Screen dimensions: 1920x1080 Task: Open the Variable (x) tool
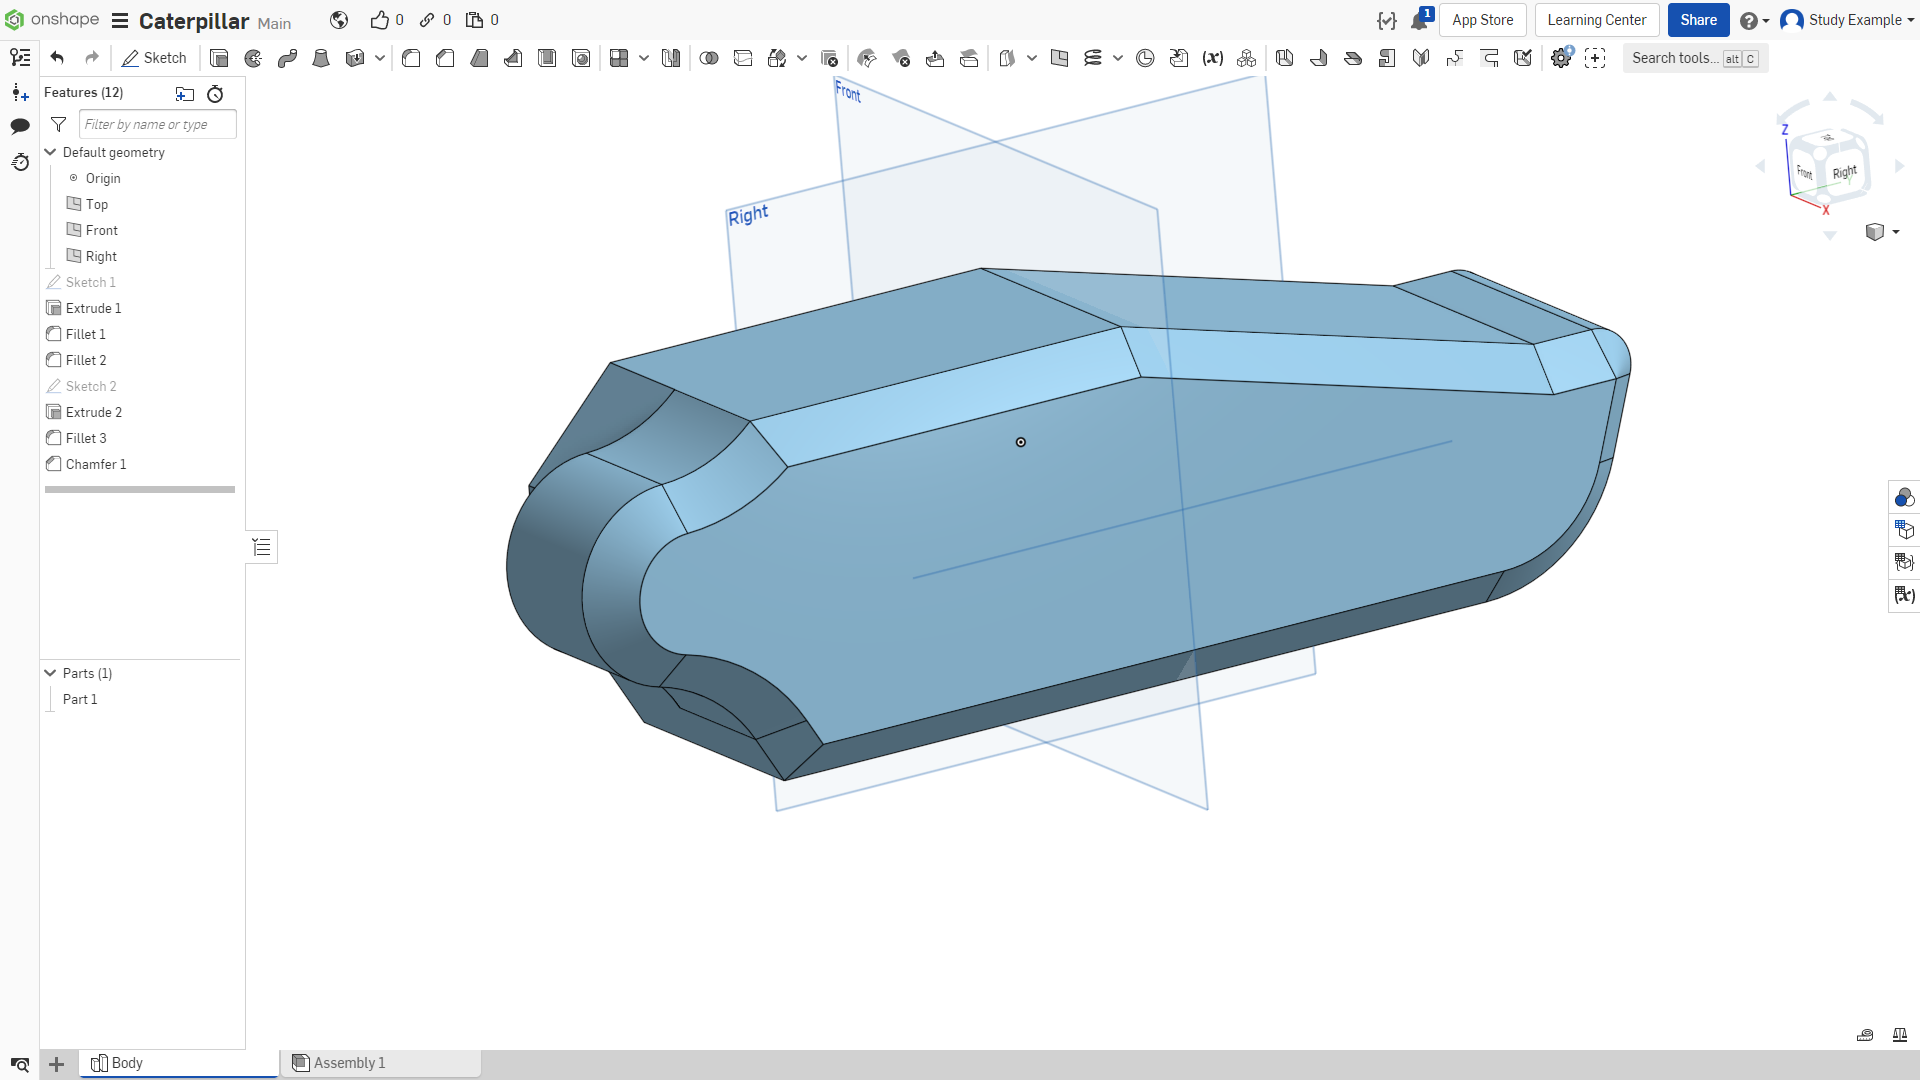click(1213, 58)
